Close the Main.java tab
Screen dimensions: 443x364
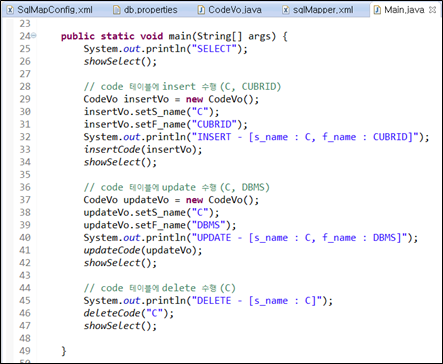coord(432,10)
